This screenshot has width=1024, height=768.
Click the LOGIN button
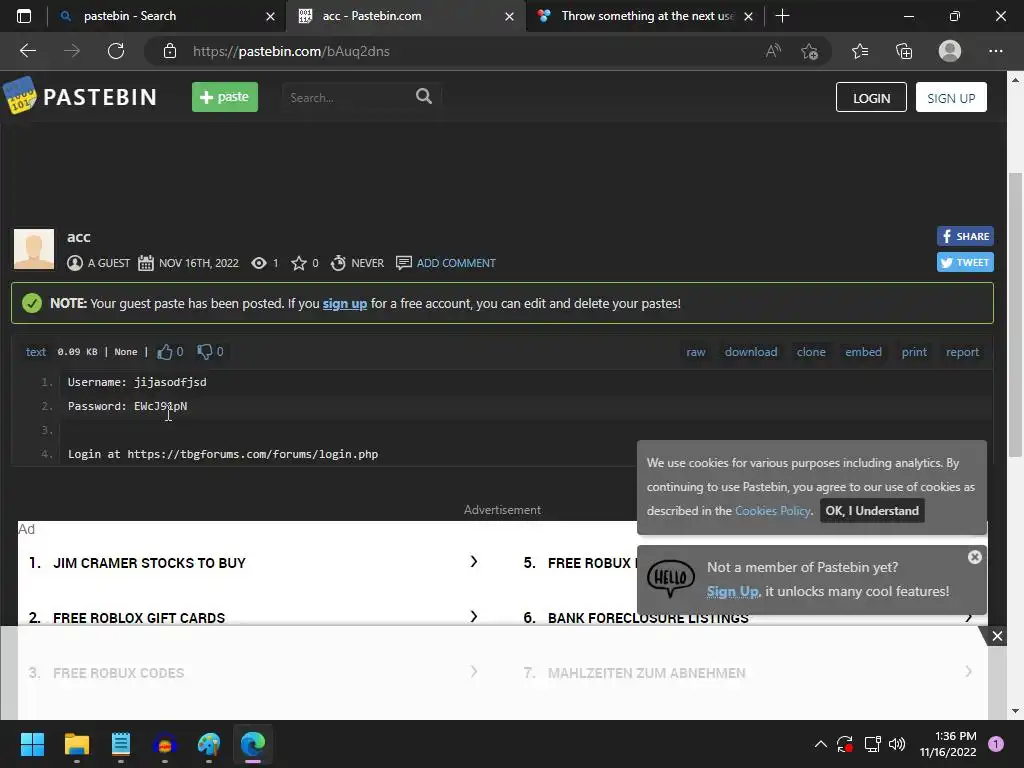click(871, 97)
